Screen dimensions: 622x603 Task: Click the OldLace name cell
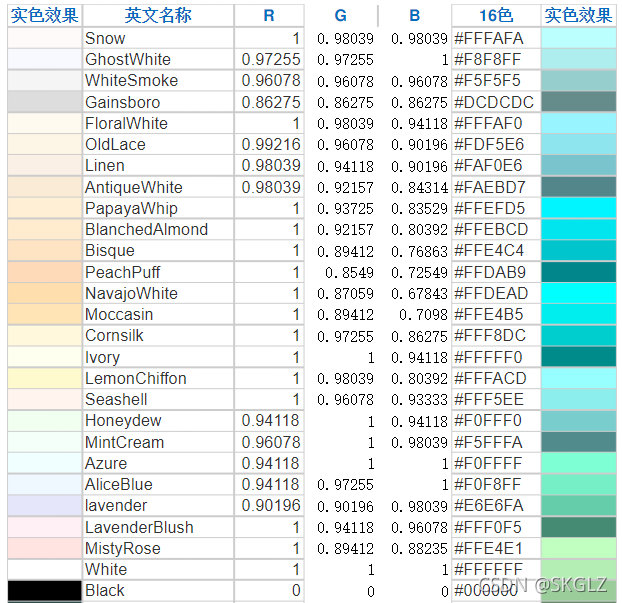(158, 144)
